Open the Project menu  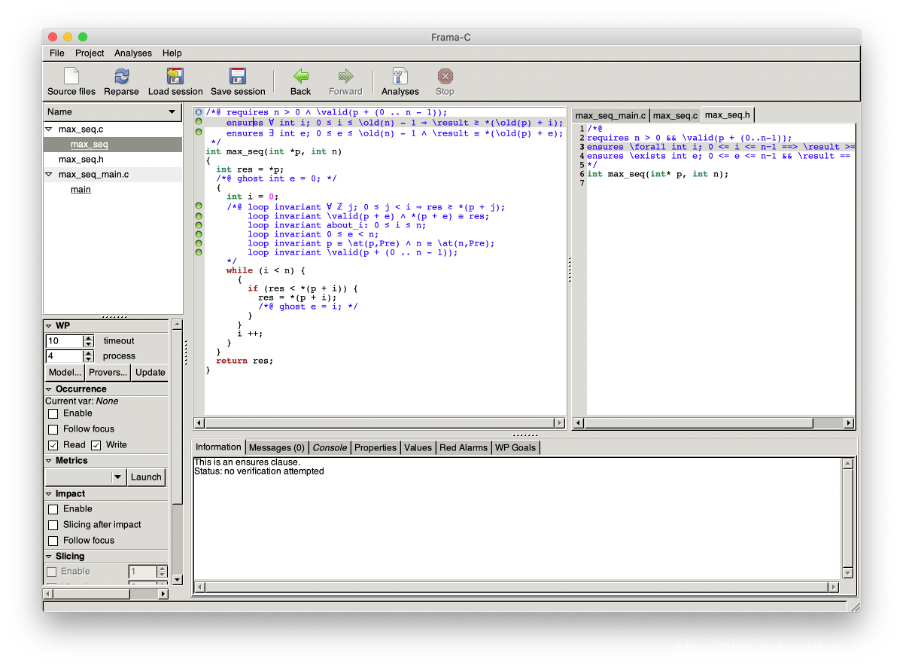(89, 53)
